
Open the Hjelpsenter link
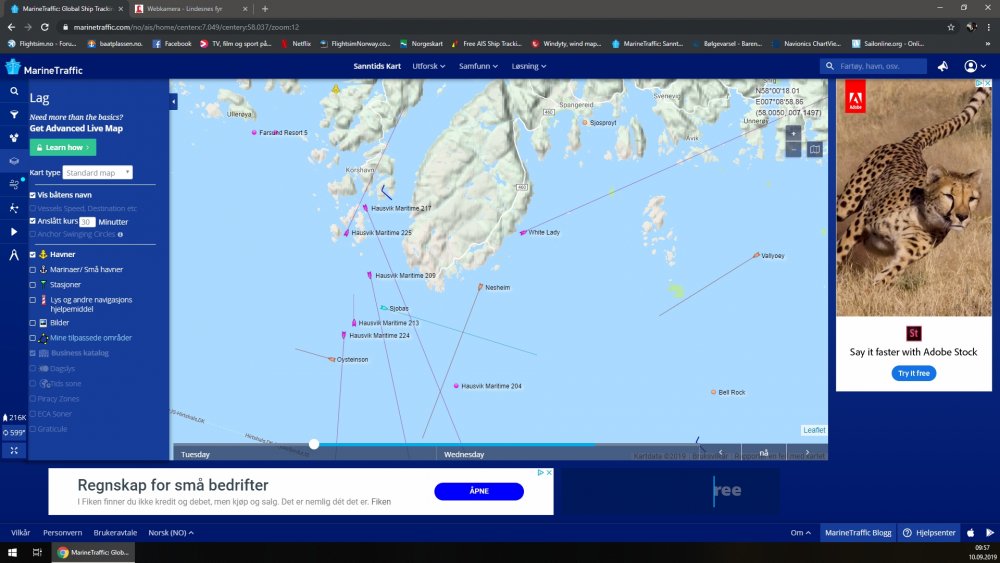coord(930,533)
